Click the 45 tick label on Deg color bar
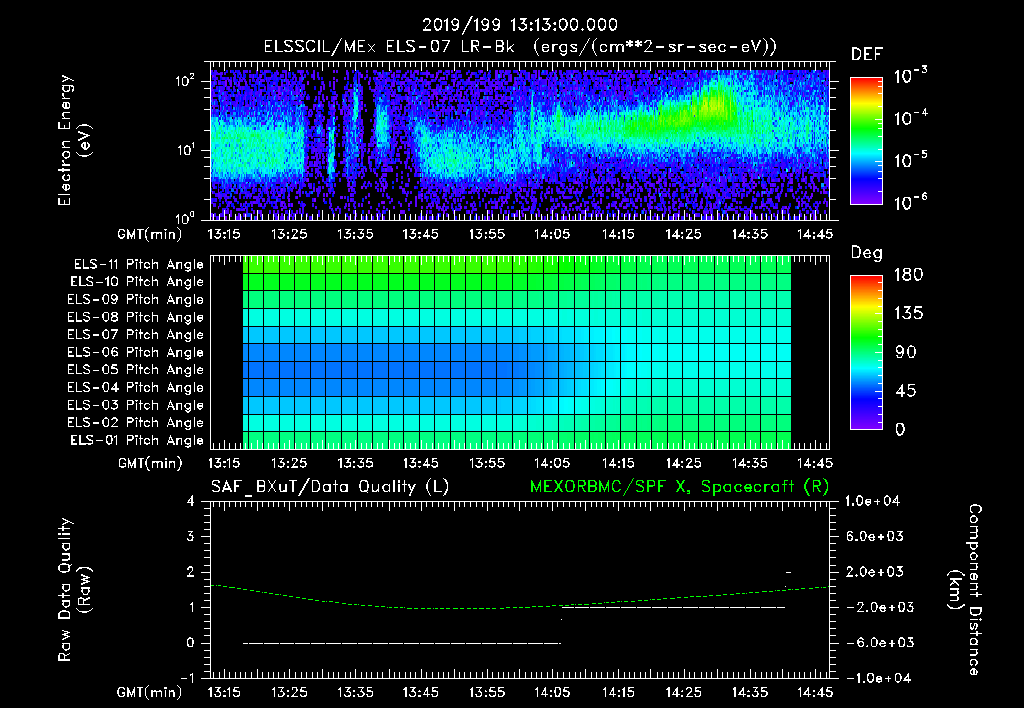The width and height of the screenshot is (1024, 708). click(x=905, y=391)
